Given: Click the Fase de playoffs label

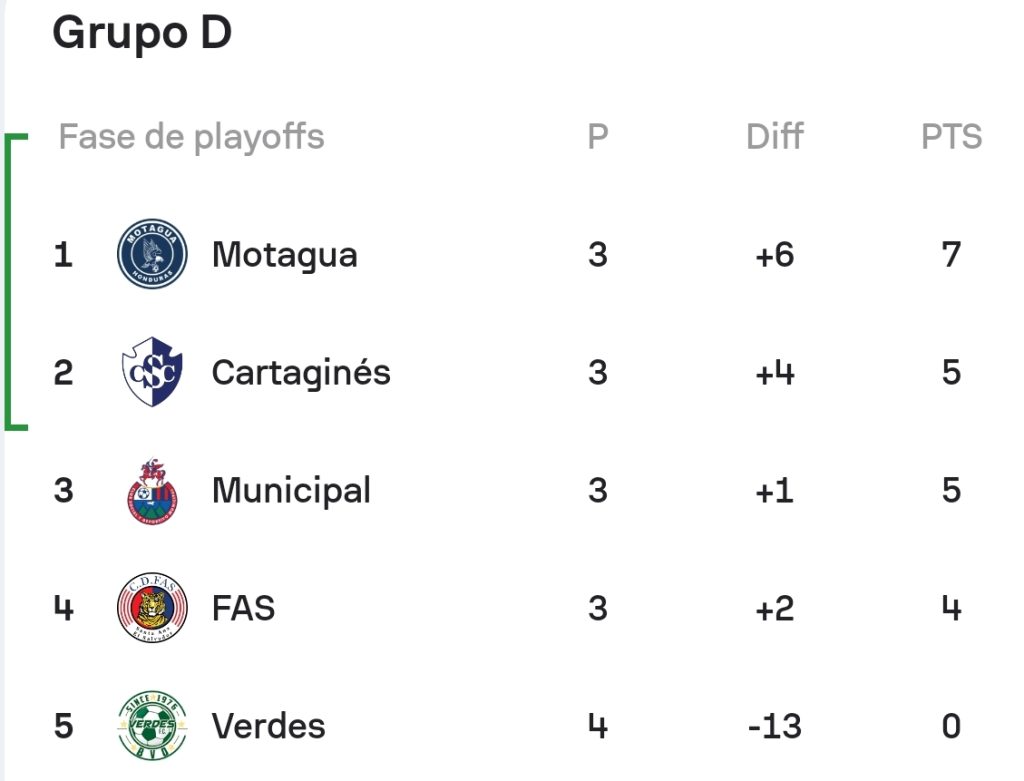Looking at the screenshot, I should pyautogui.click(x=191, y=137).
